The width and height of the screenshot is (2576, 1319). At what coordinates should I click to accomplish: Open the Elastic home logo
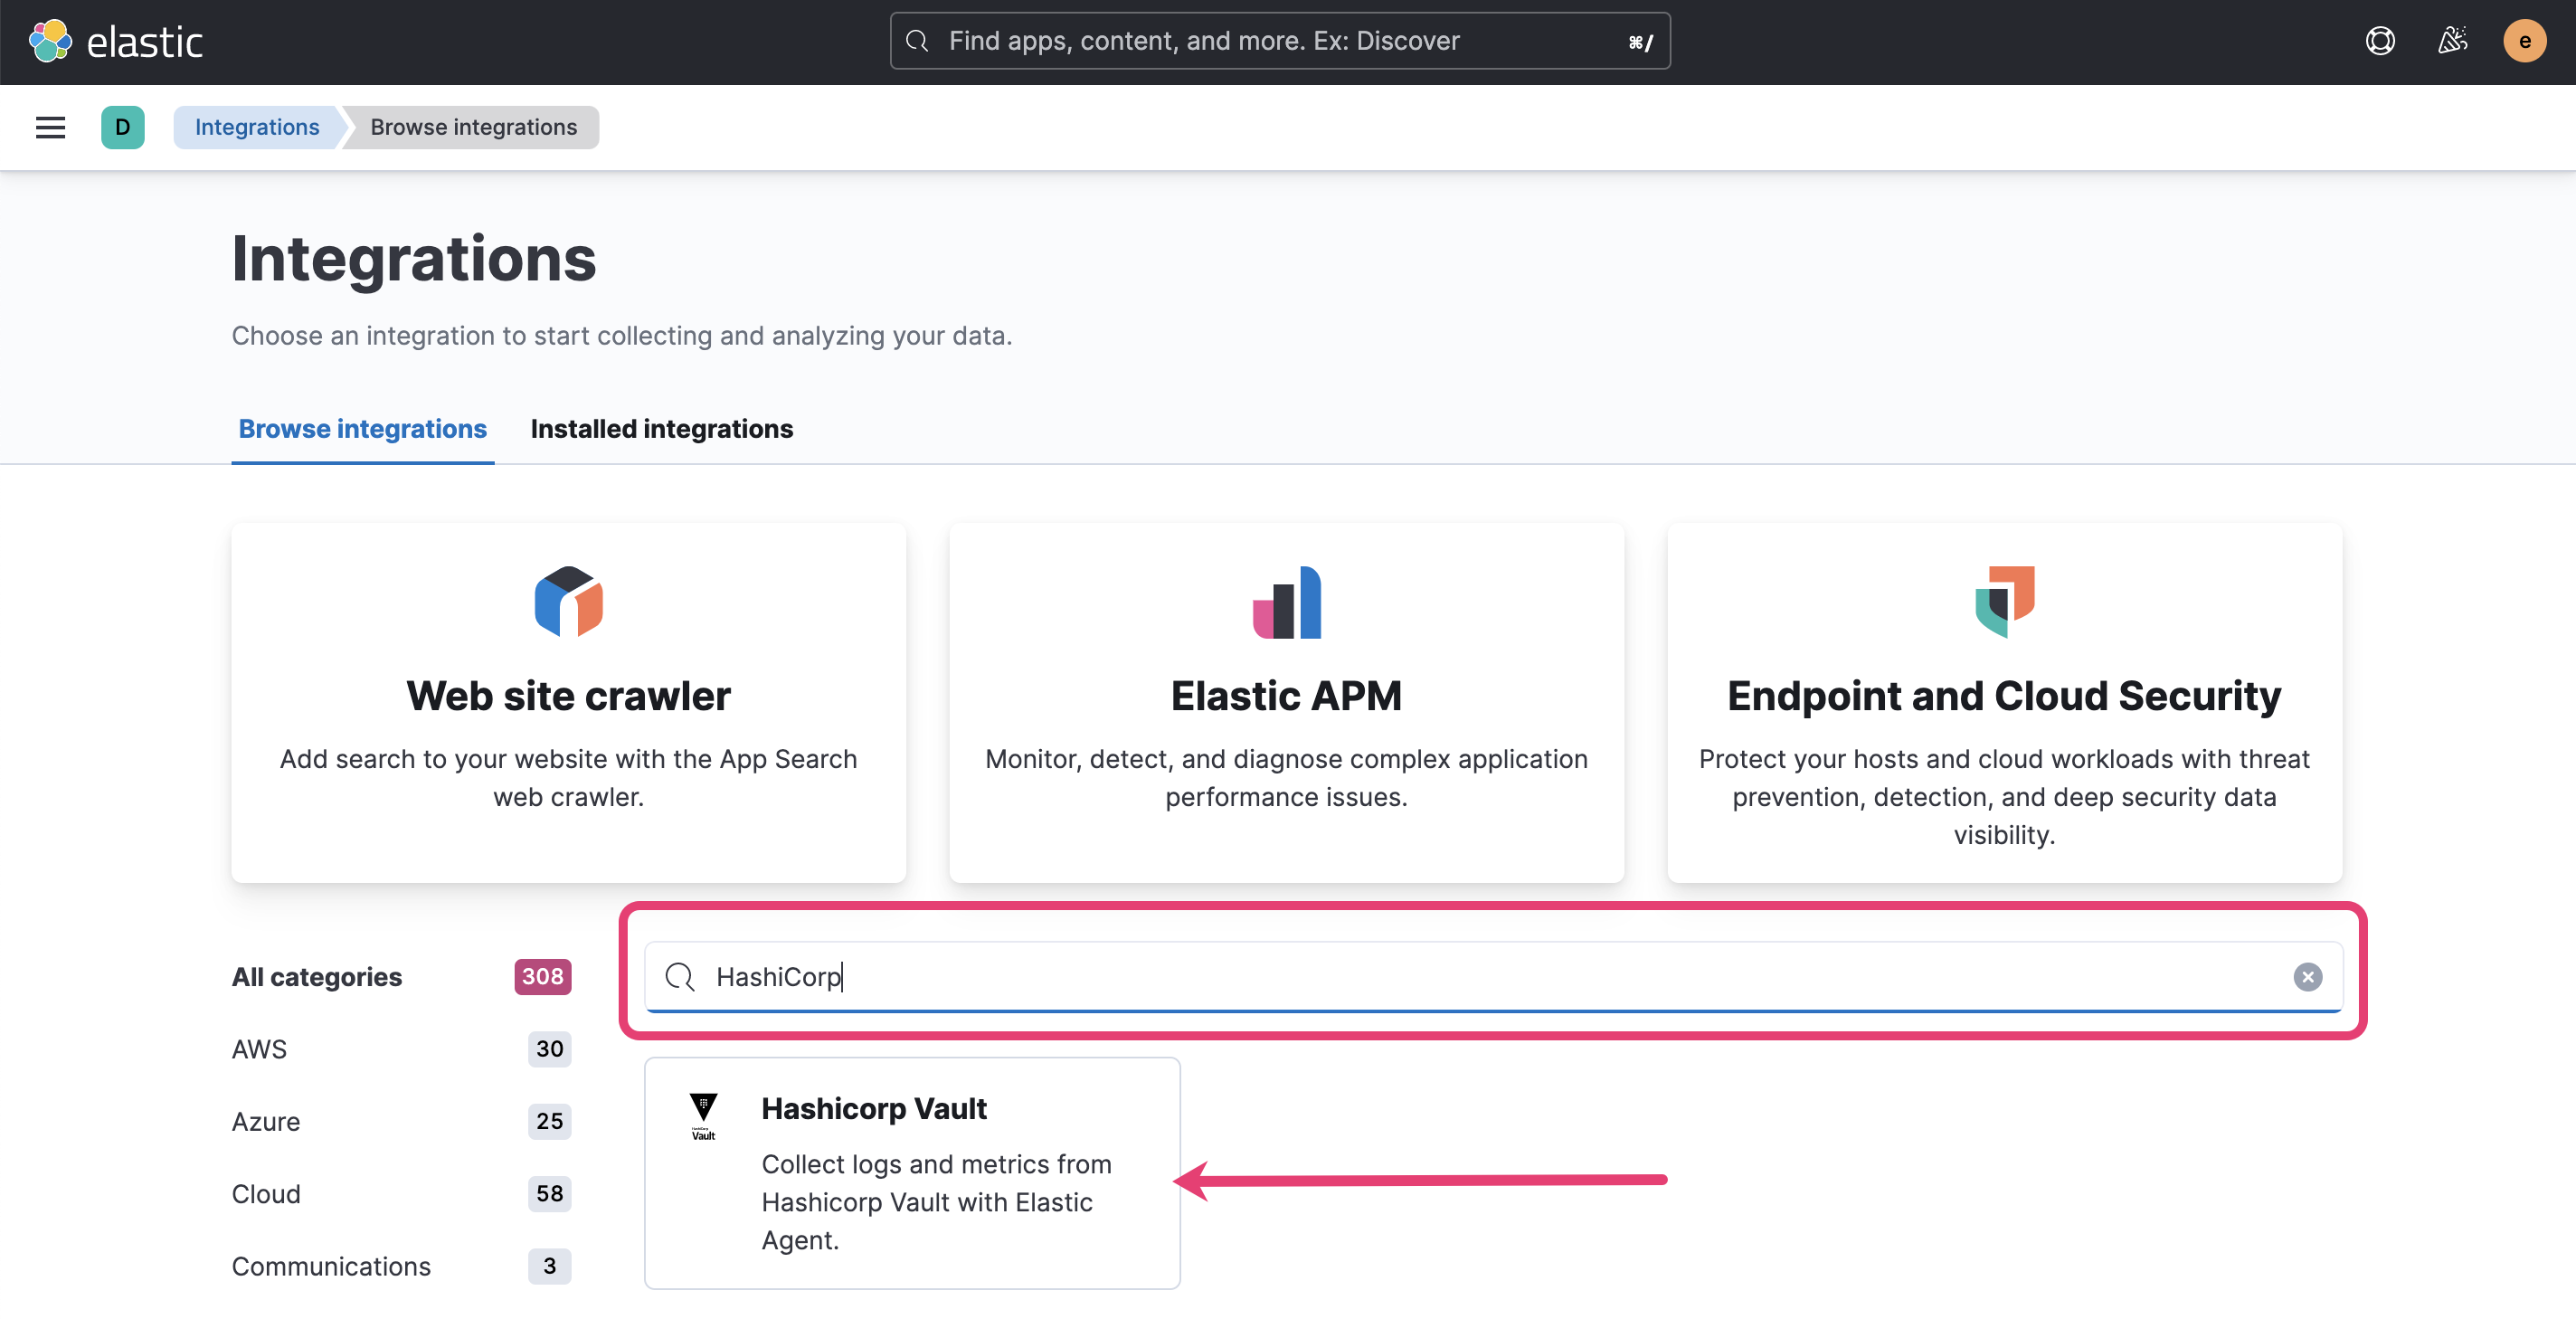tap(115, 40)
